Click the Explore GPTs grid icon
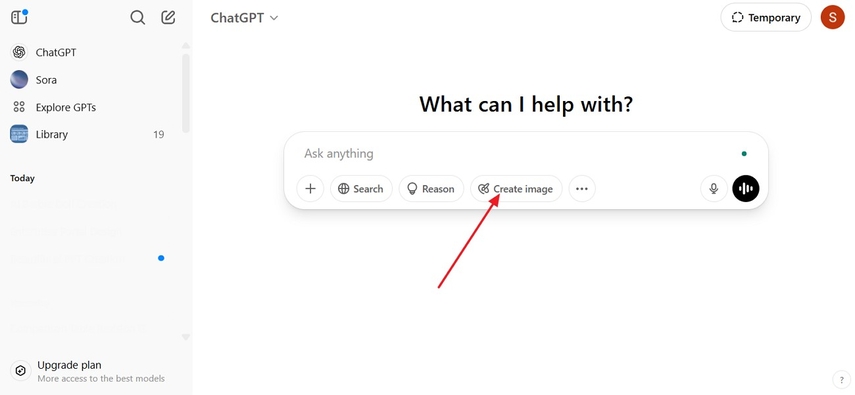This screenshot has width=855, height=395. tap(19, 107)
